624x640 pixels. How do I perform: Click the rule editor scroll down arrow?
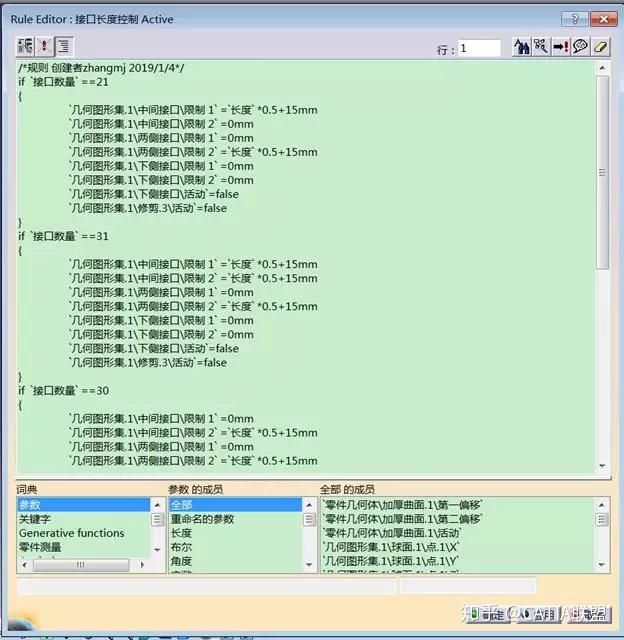coord(602,466)
